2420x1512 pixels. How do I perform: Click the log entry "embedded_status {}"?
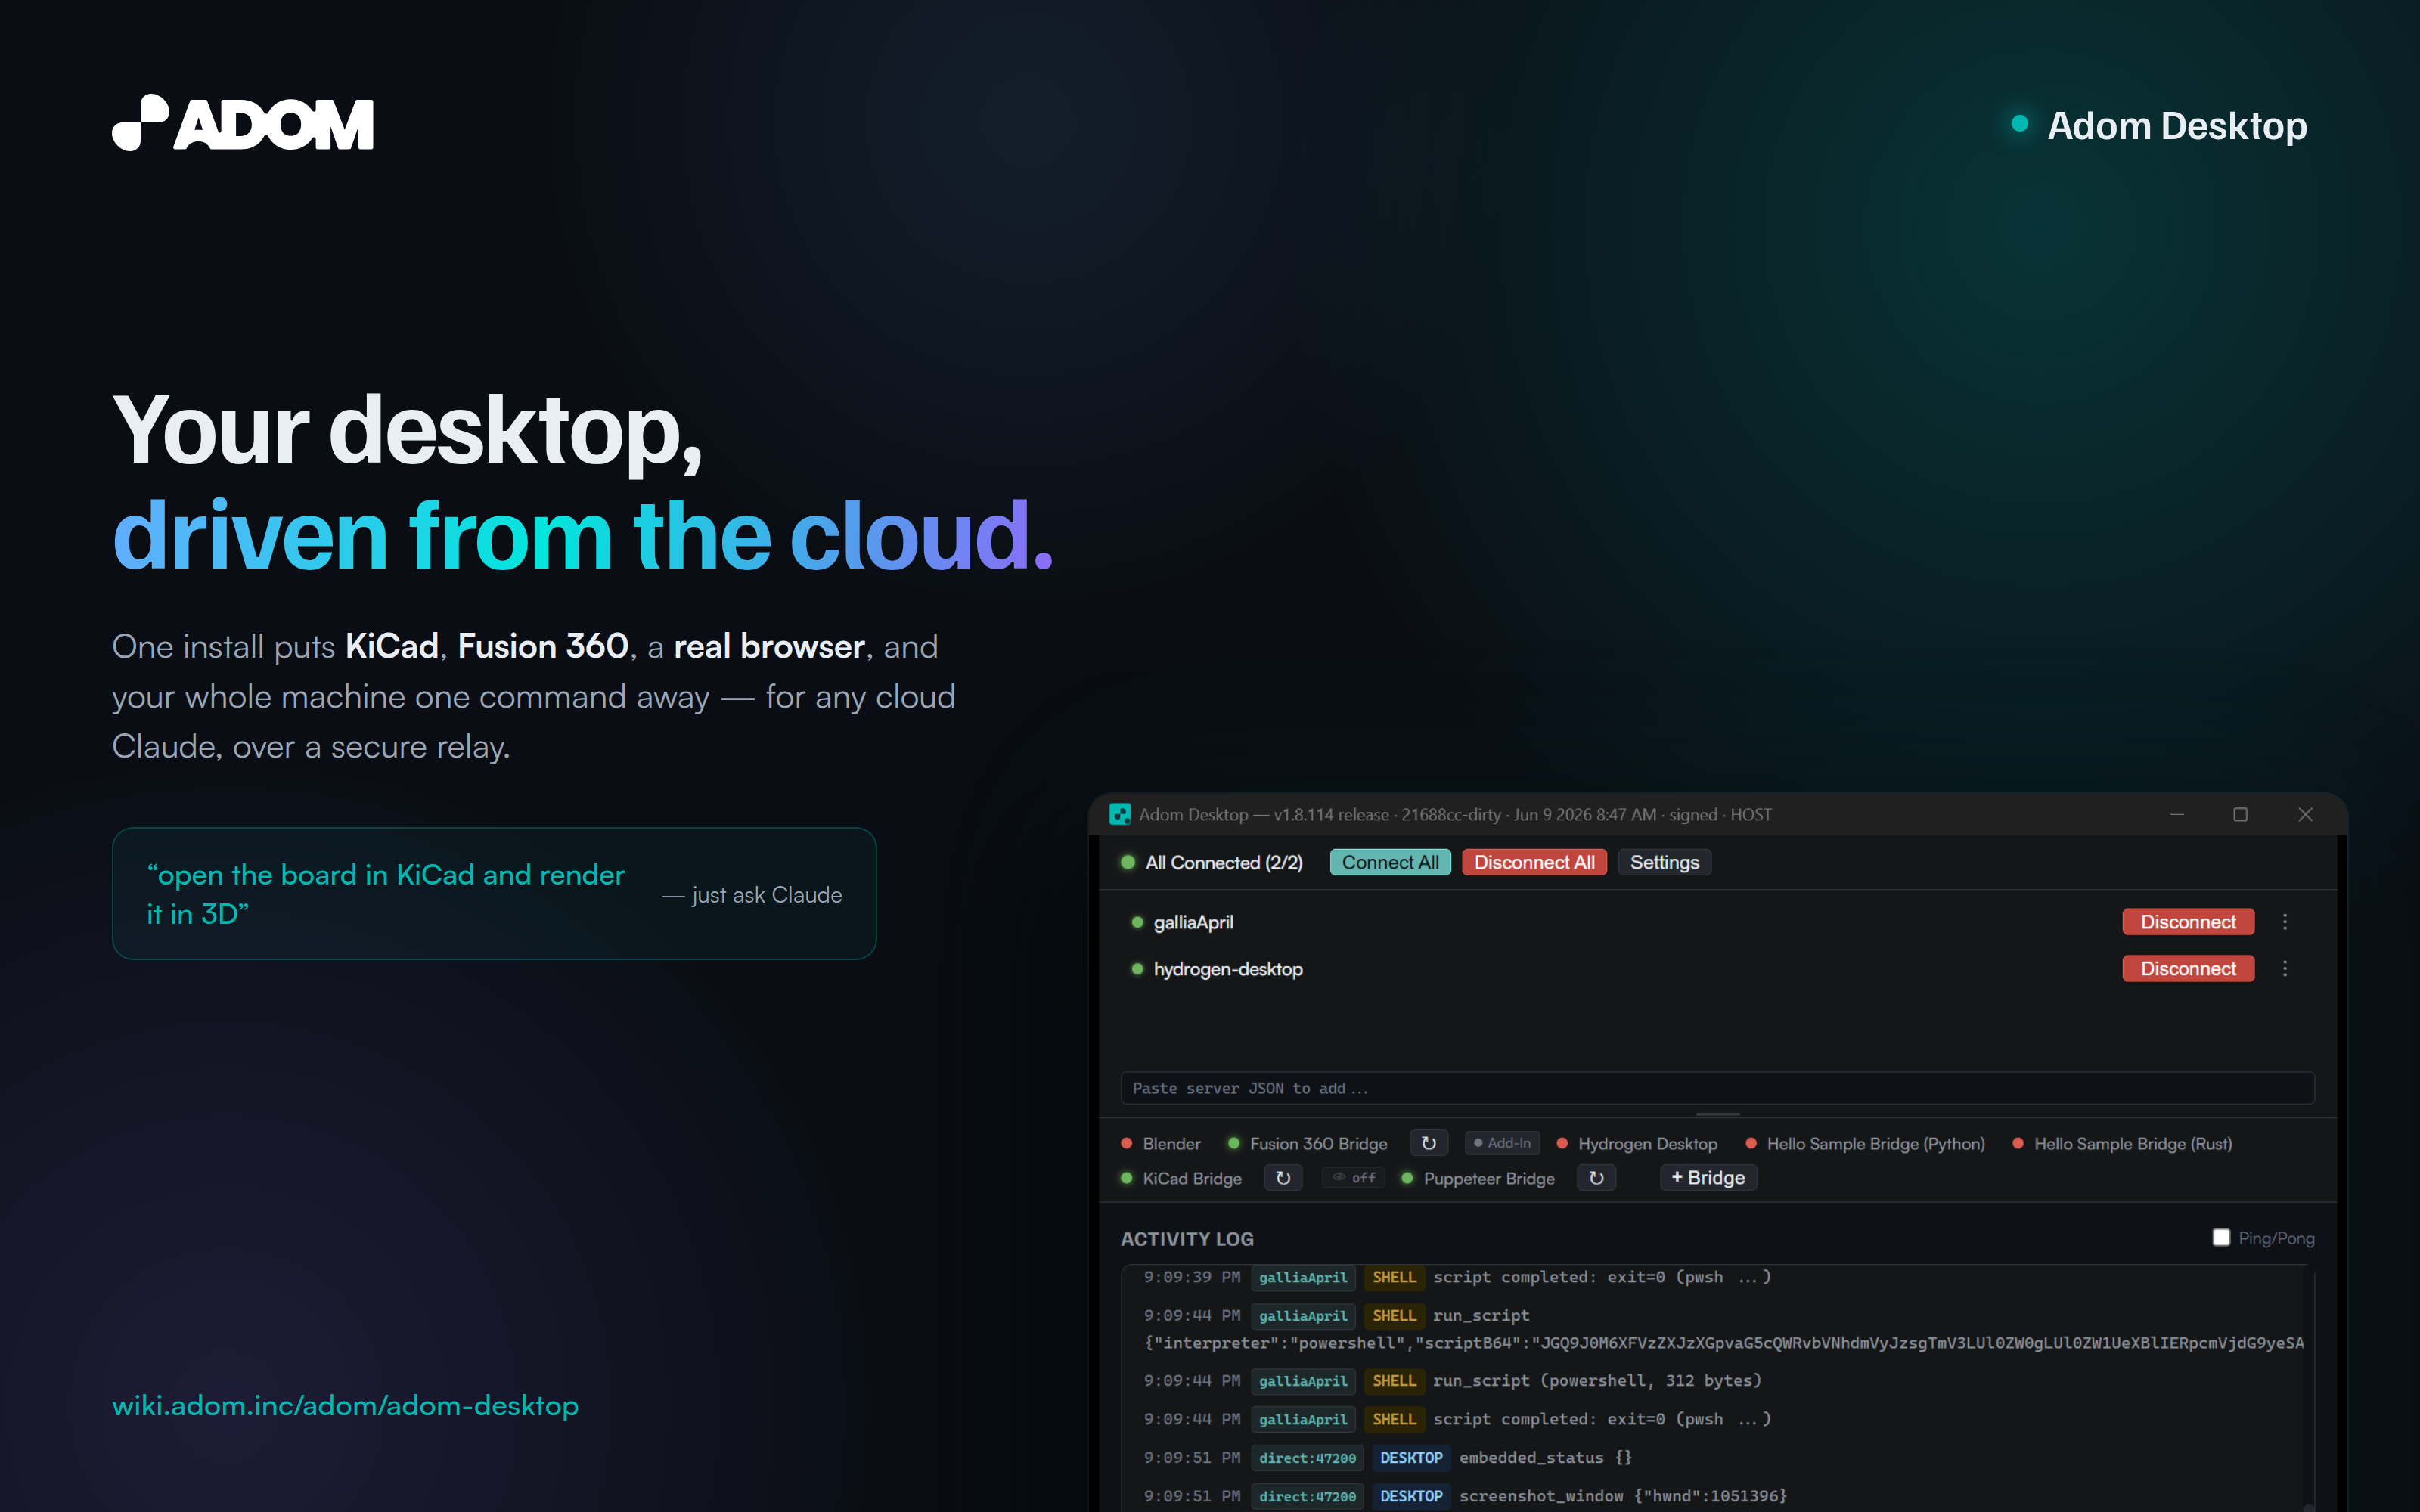[1545, 1458]
